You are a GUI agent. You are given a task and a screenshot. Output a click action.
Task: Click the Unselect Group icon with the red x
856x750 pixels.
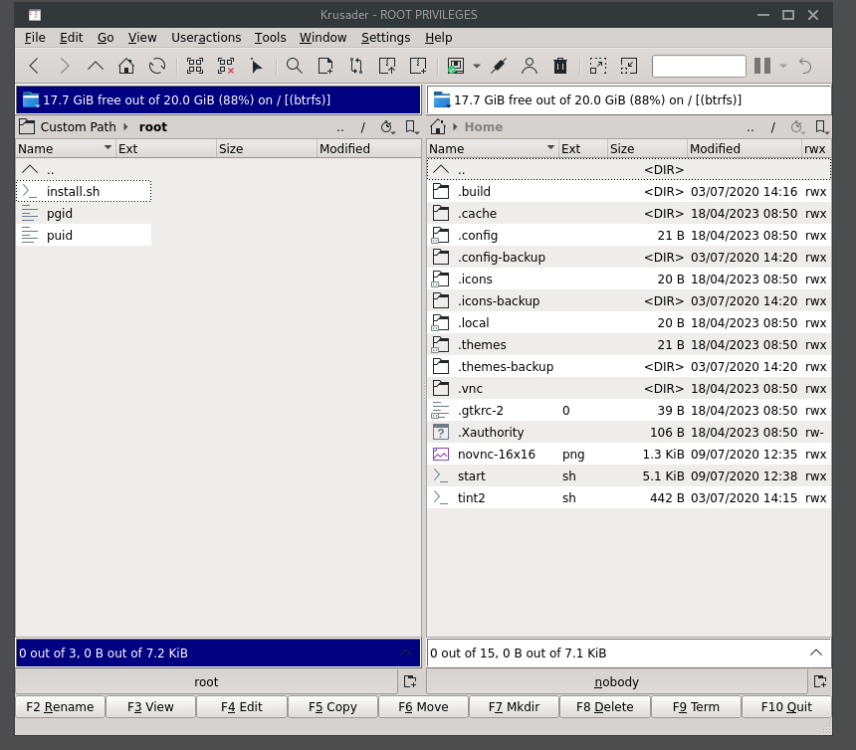tap(226, 66)
